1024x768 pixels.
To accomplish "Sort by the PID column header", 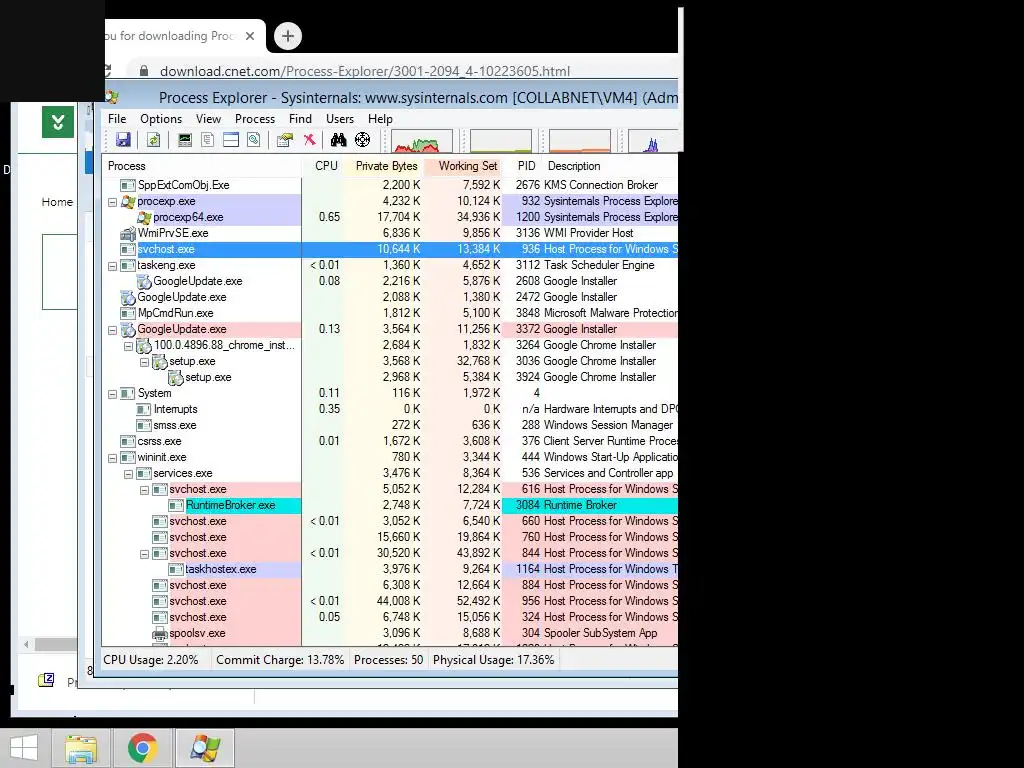I will [x=522, y=166].
